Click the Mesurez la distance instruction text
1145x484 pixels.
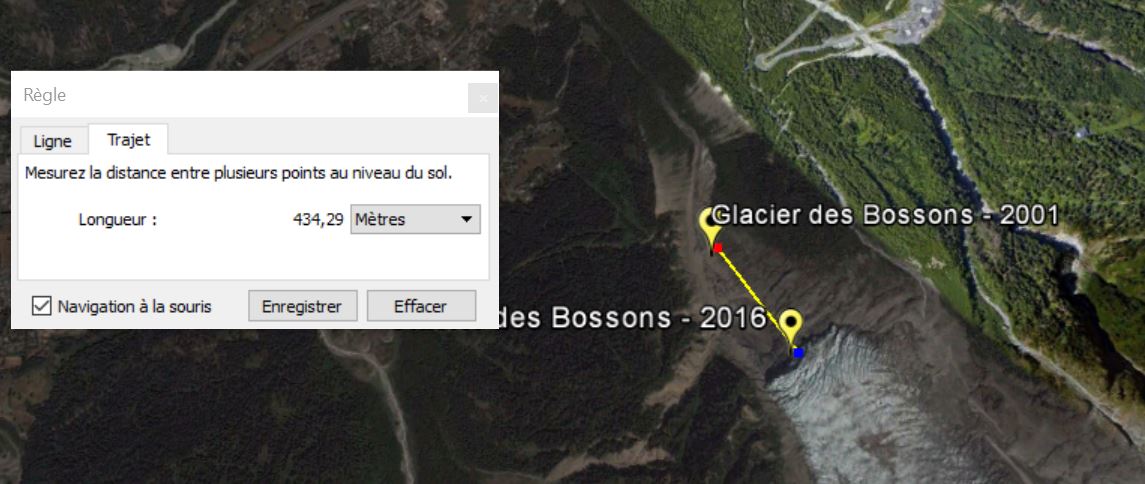click(x=238, y=174)
